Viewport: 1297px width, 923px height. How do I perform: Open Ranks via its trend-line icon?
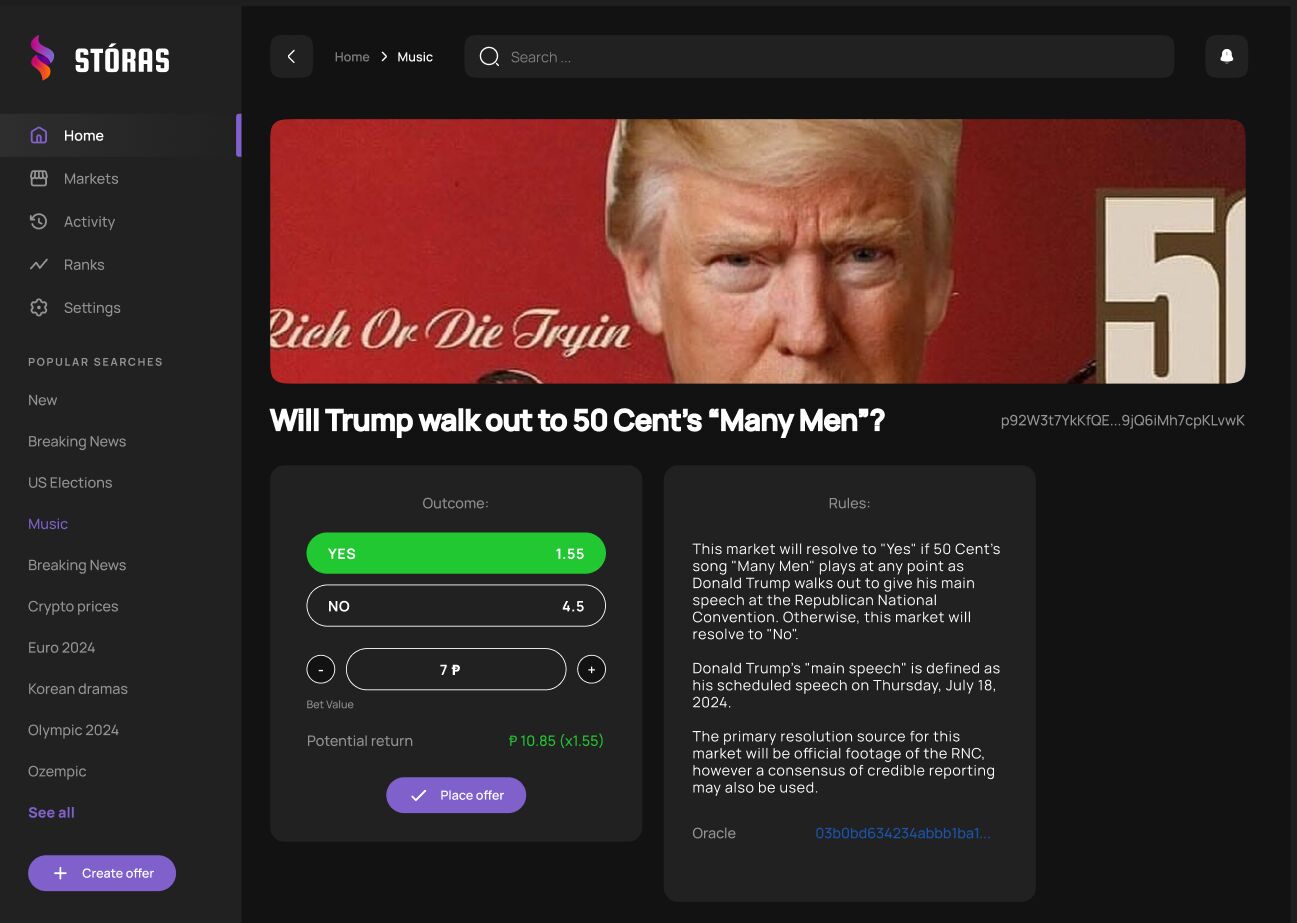39,264
